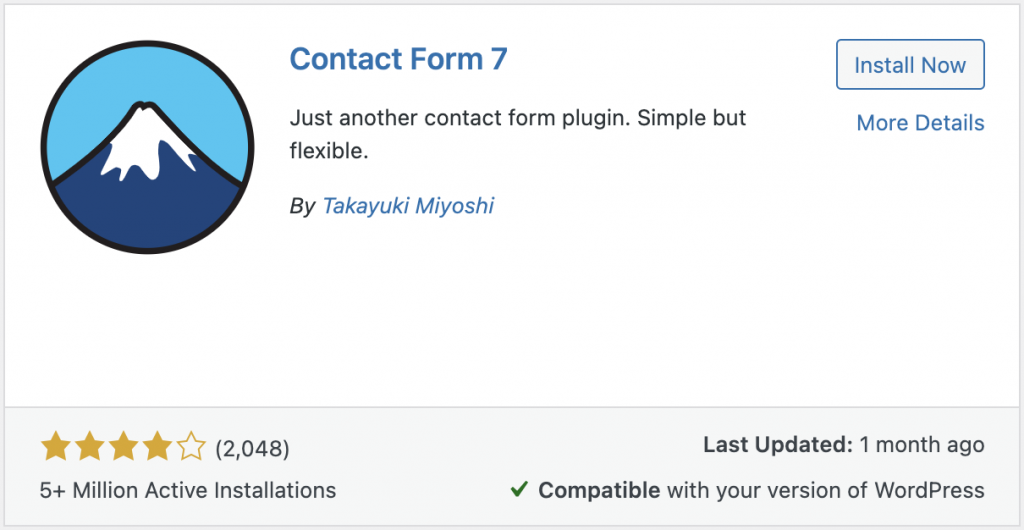Click the 5+ Million Active Installations text
1024x530 pixels.
click(x=188, y=491)
